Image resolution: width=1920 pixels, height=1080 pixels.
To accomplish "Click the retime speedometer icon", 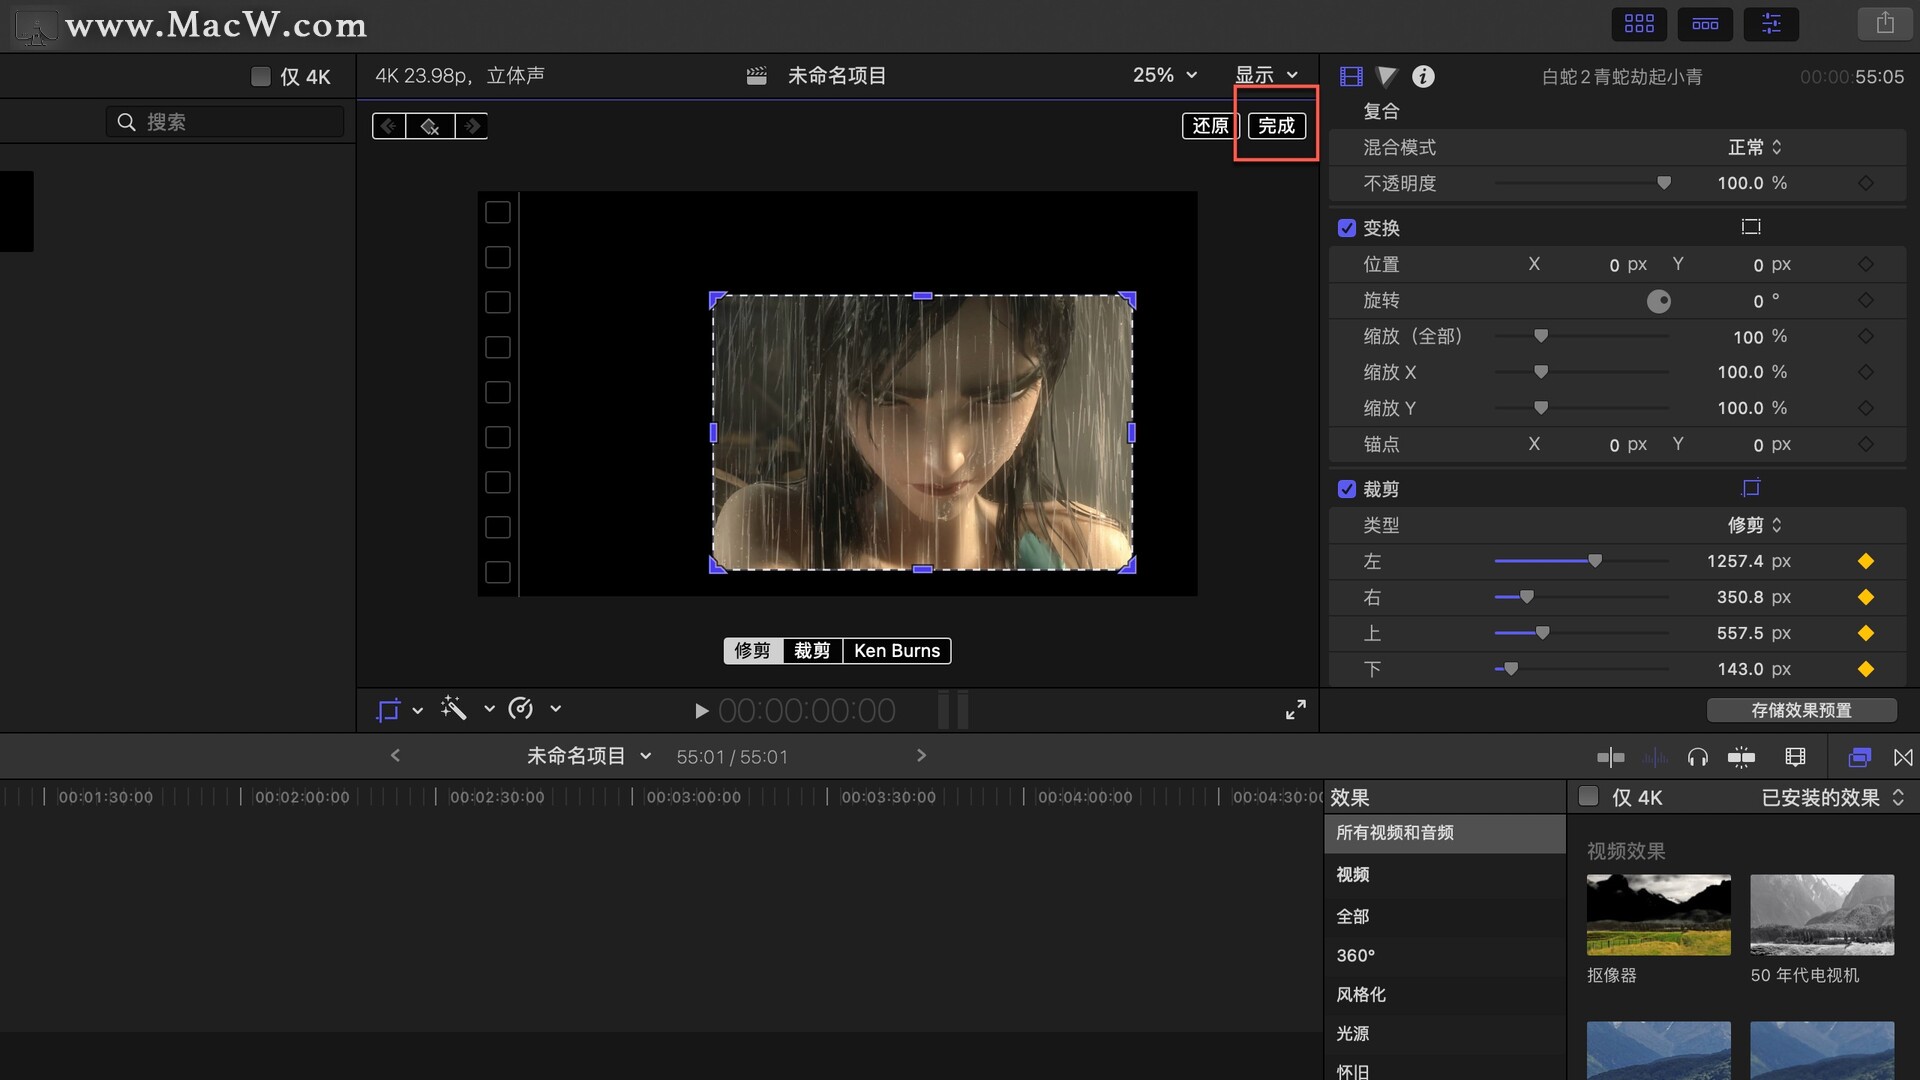I will (521, 709).
